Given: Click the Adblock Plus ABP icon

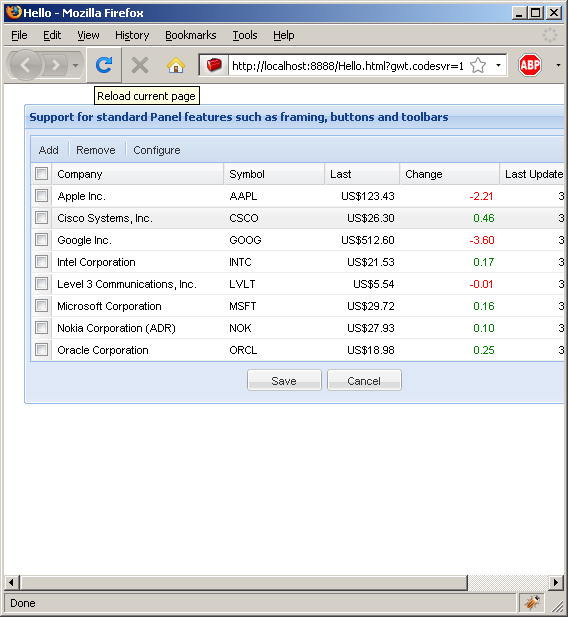Looking at the screenshot, I should click(x=529, y=65).
